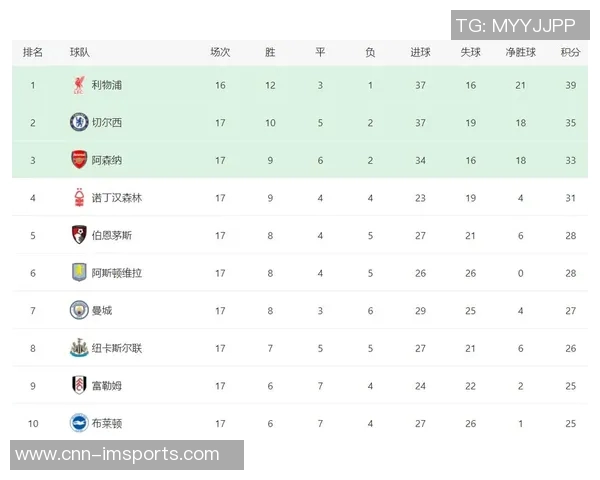The height and width of the screenshot is (480, 600).
Task: Click the 进球 column header
Action: coord(420,52)
